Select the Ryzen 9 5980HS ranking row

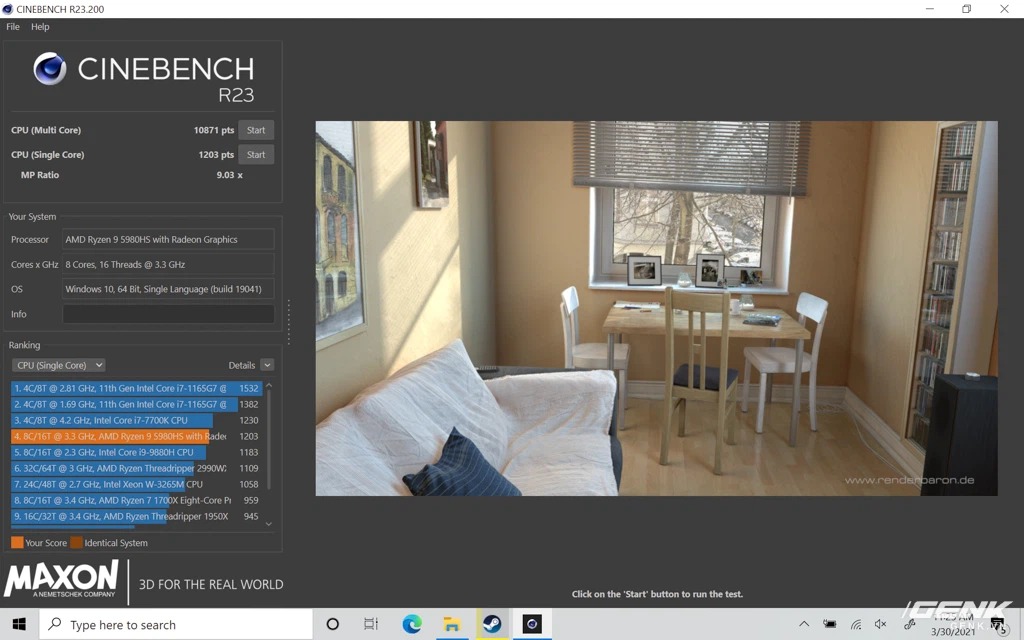point(120,436)
